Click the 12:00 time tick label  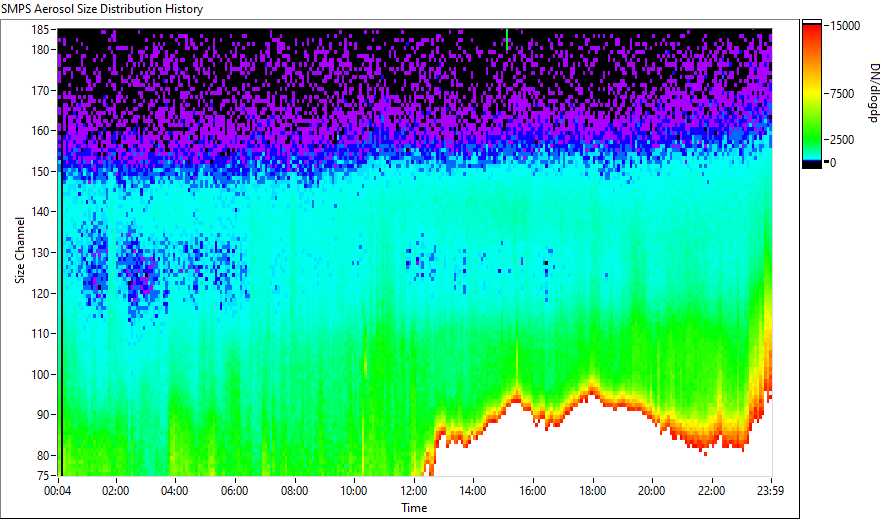pyautogui.click(x=413, y=491)
